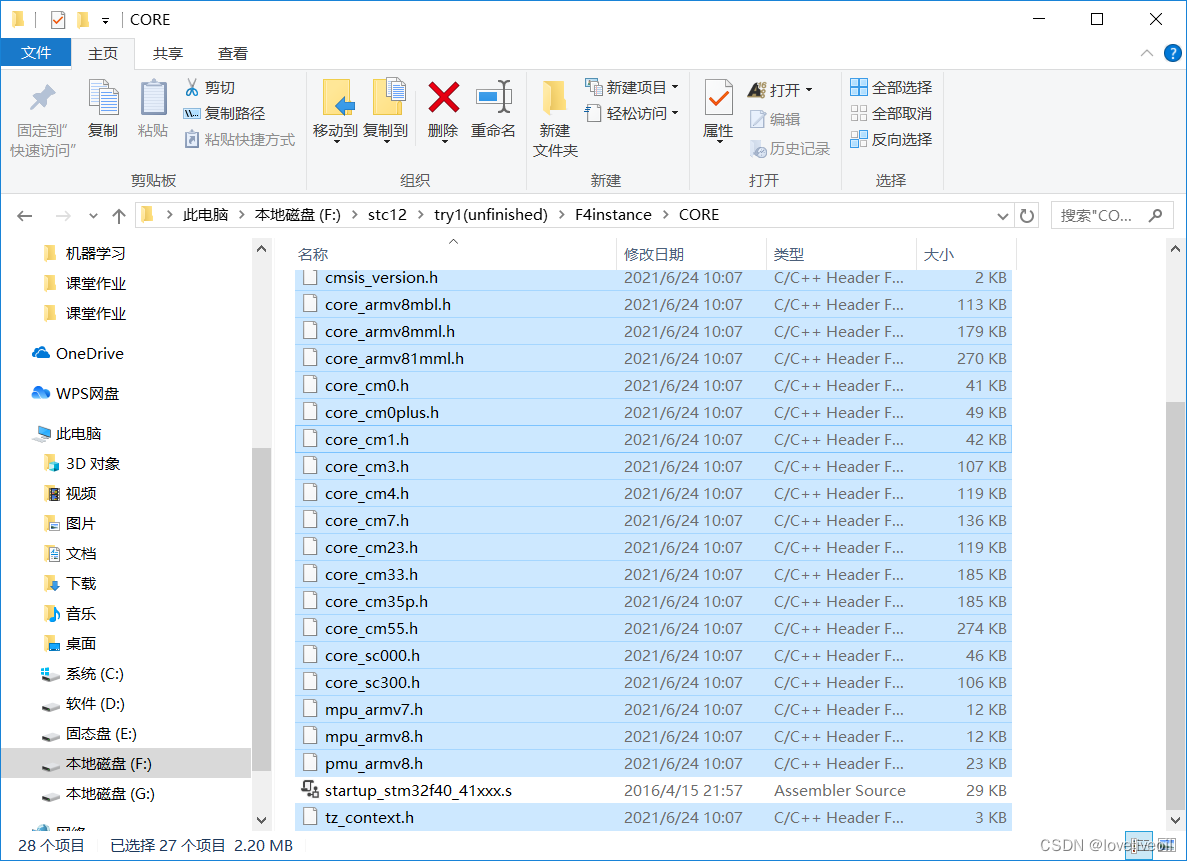The image size is (1187, 861).
Task: Click the file list vertical scrollbar
Action: pos(1175,605)
